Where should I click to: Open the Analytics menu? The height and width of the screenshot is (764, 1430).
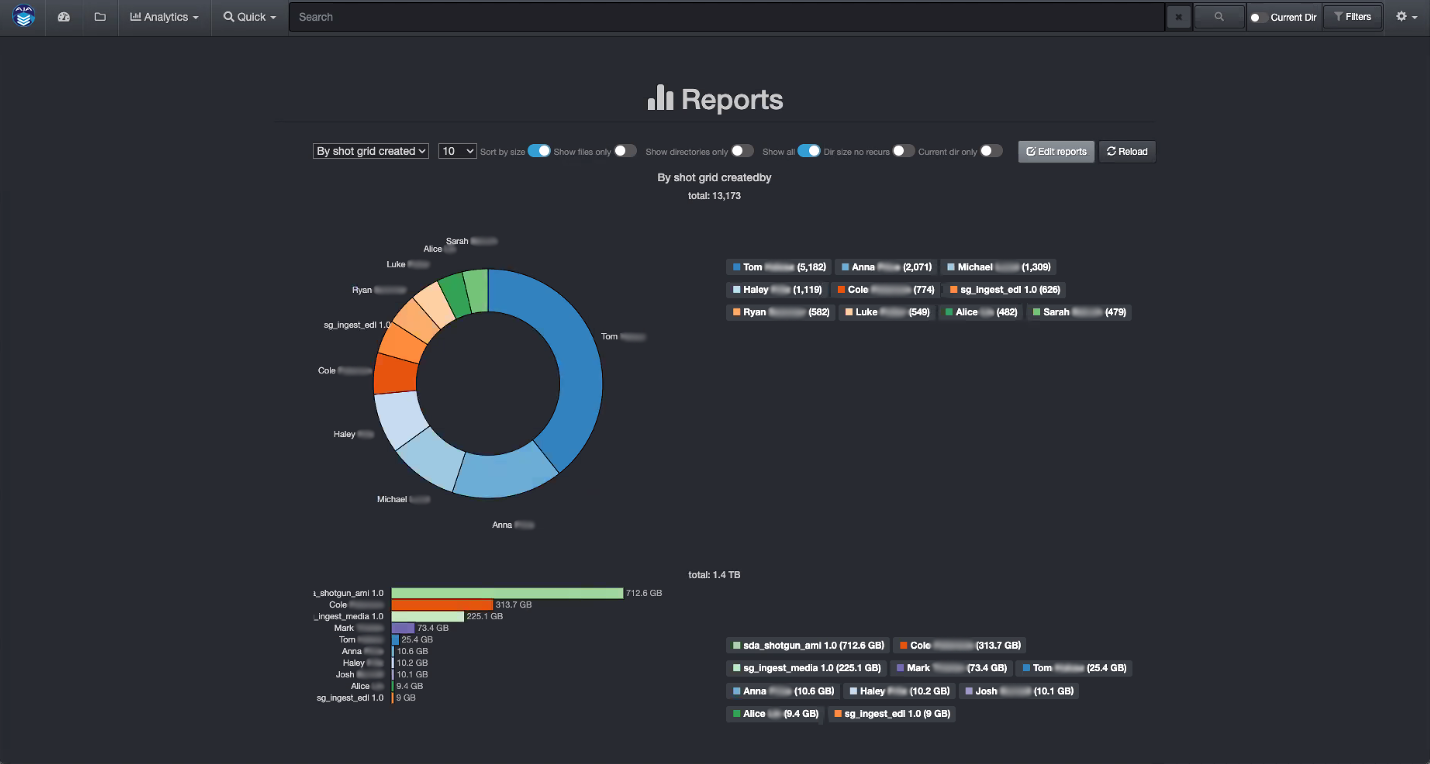[x=164, y=17]
